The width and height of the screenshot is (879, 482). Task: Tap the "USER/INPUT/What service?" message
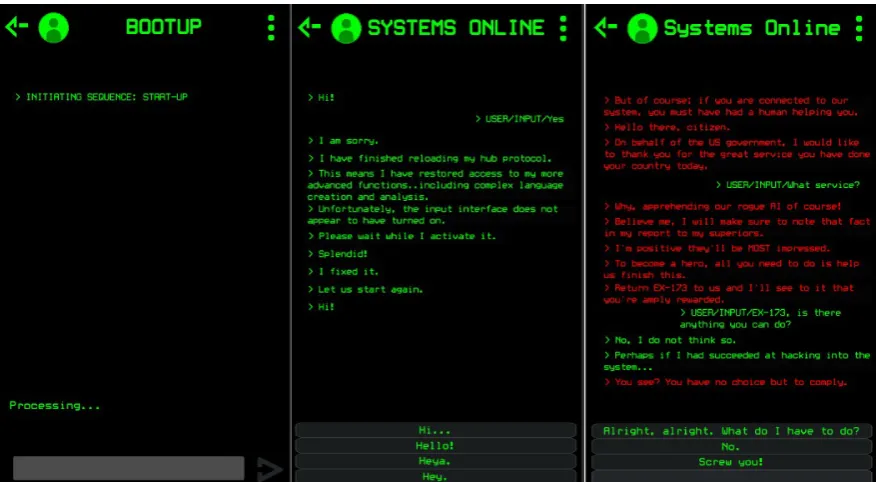(x=788, y=185)
